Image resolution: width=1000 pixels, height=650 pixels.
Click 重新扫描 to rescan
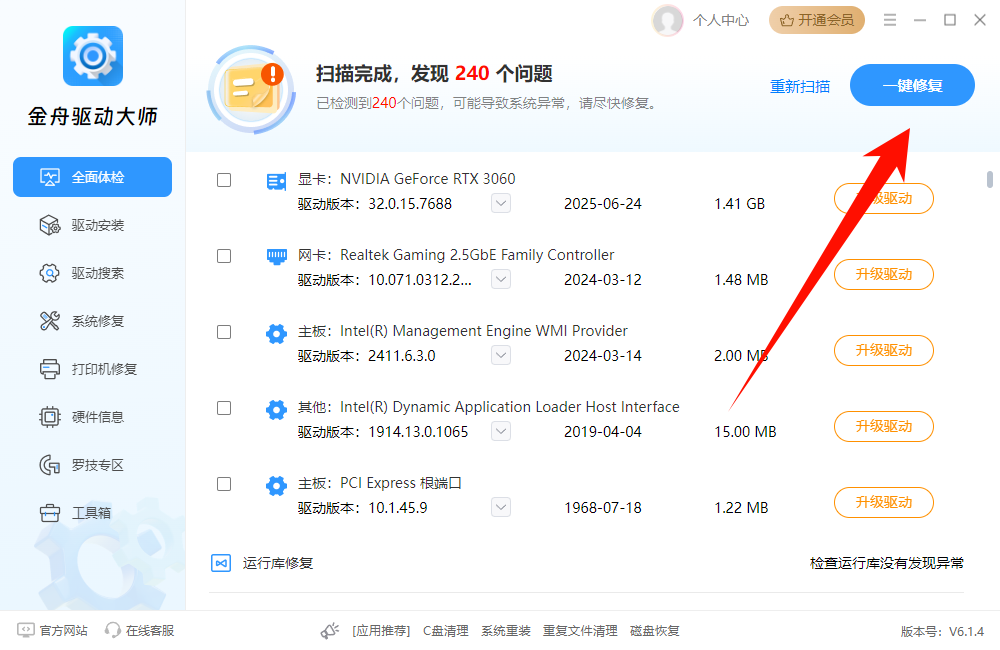coord(800,87)
